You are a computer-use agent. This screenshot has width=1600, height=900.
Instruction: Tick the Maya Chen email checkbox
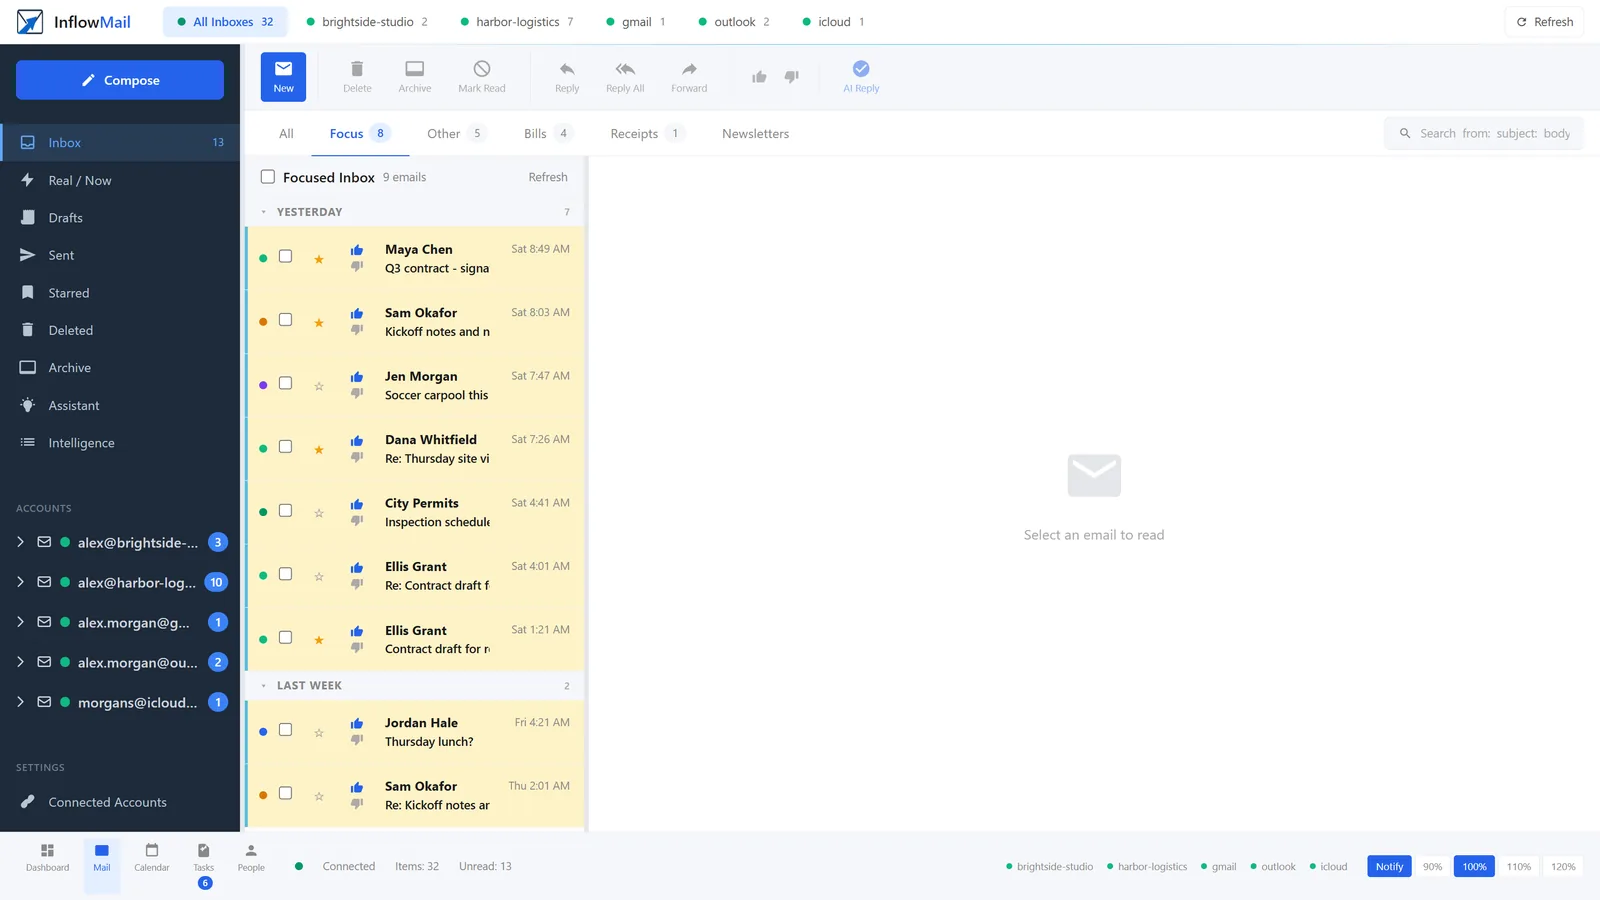pos(285,256)
